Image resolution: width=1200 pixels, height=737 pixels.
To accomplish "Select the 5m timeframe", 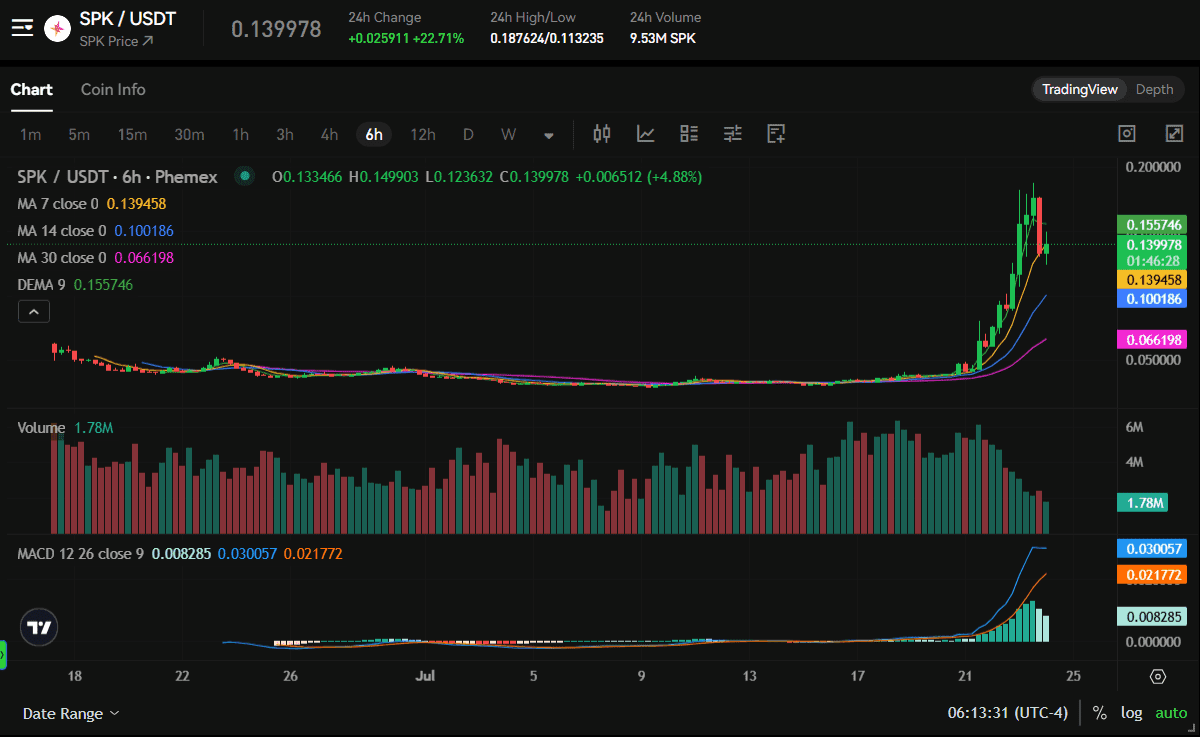I will pos(79,134).
